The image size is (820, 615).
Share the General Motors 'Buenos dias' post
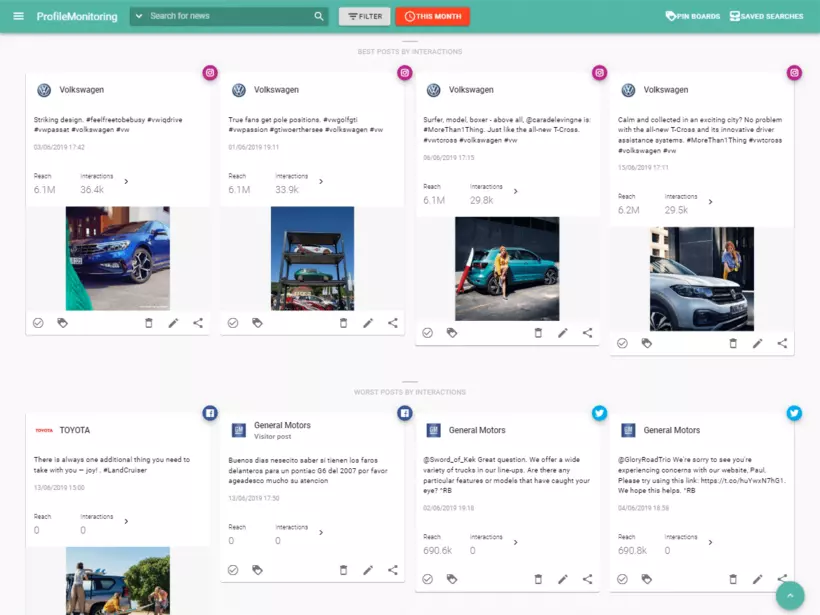click(x=393, y=570)
